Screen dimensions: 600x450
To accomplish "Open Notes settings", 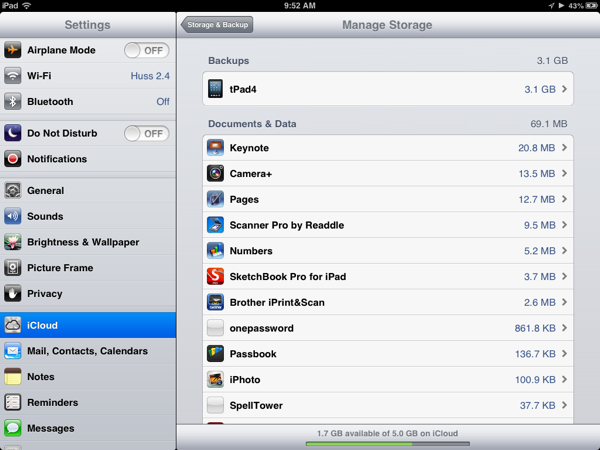I will tap(88, 377).
